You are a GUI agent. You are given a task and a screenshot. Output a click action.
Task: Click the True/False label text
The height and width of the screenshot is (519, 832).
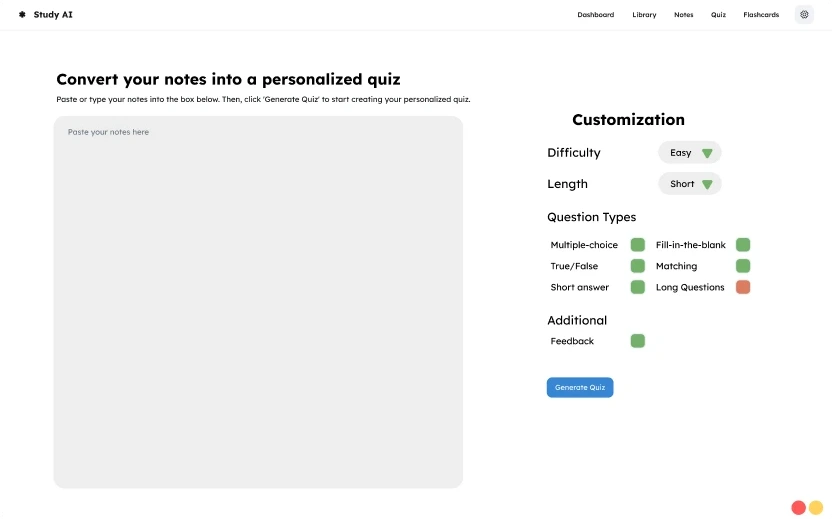tap(574, 266)
